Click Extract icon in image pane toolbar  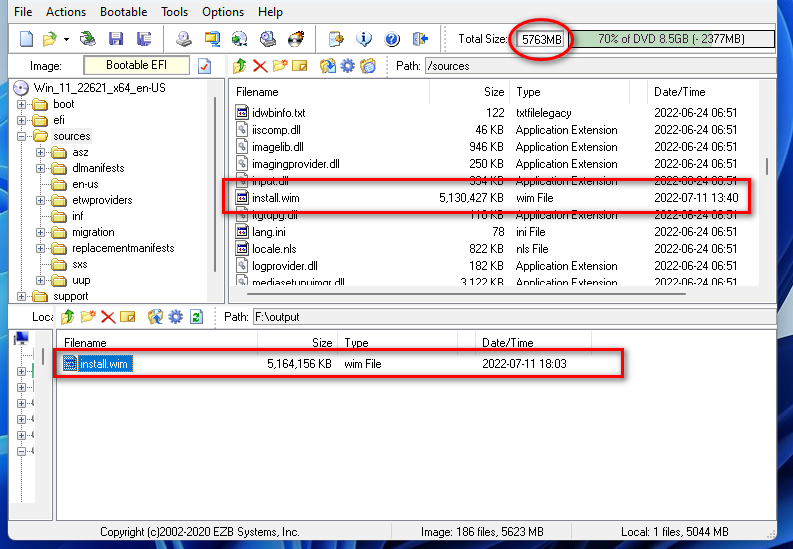328,66
